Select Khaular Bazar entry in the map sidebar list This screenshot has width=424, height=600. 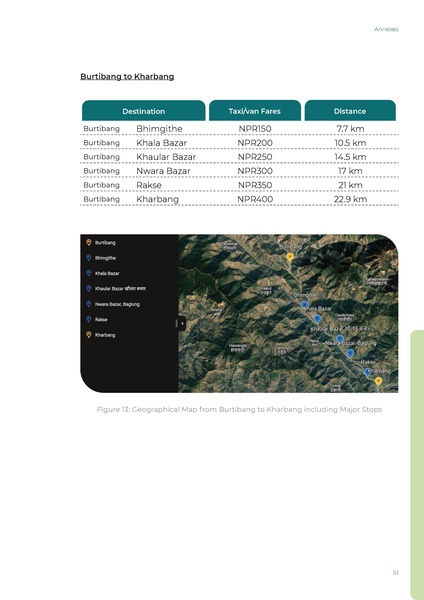tap(120, 289)
